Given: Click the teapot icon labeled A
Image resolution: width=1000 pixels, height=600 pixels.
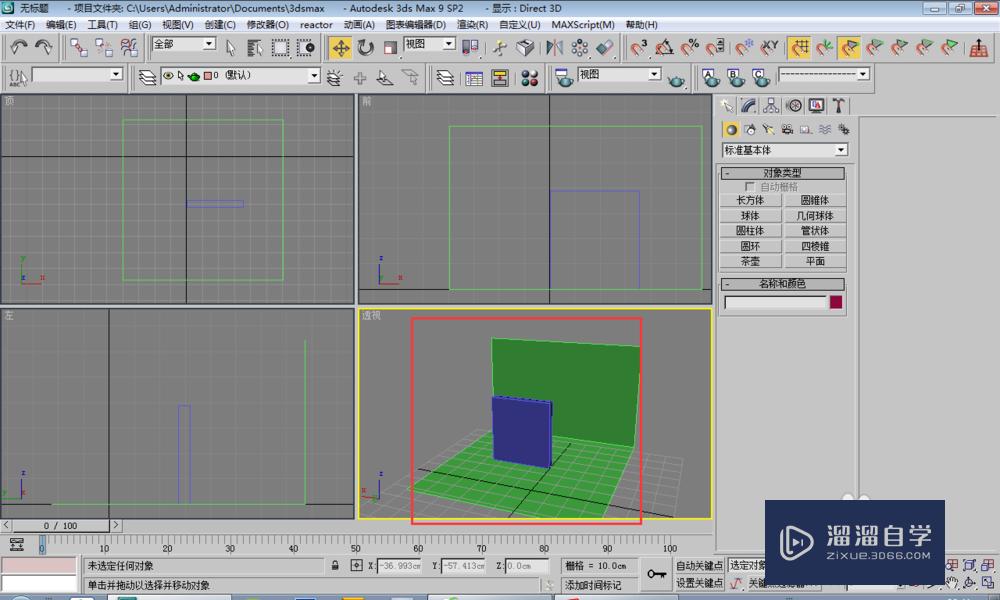Looking at the screenshot, I should click(x=710, y=78).
